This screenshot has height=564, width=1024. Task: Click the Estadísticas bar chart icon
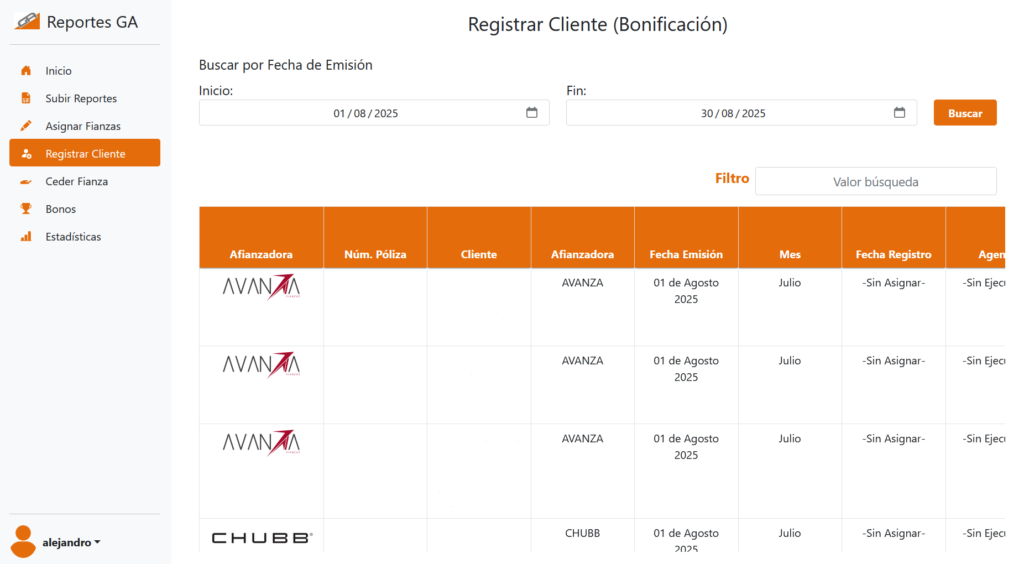tap(26, 237)
